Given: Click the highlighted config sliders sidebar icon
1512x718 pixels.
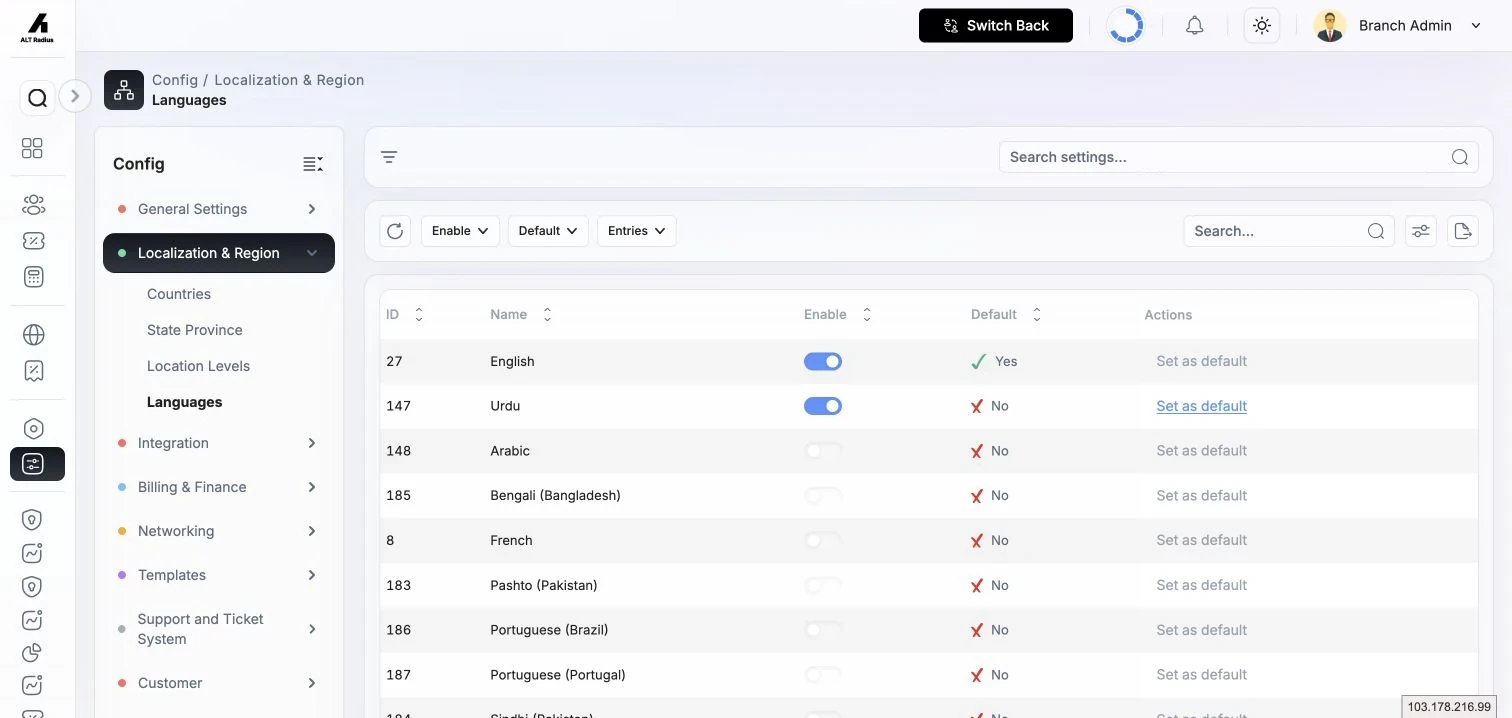Looking at the screenshot, I should (x=37, y=464).
